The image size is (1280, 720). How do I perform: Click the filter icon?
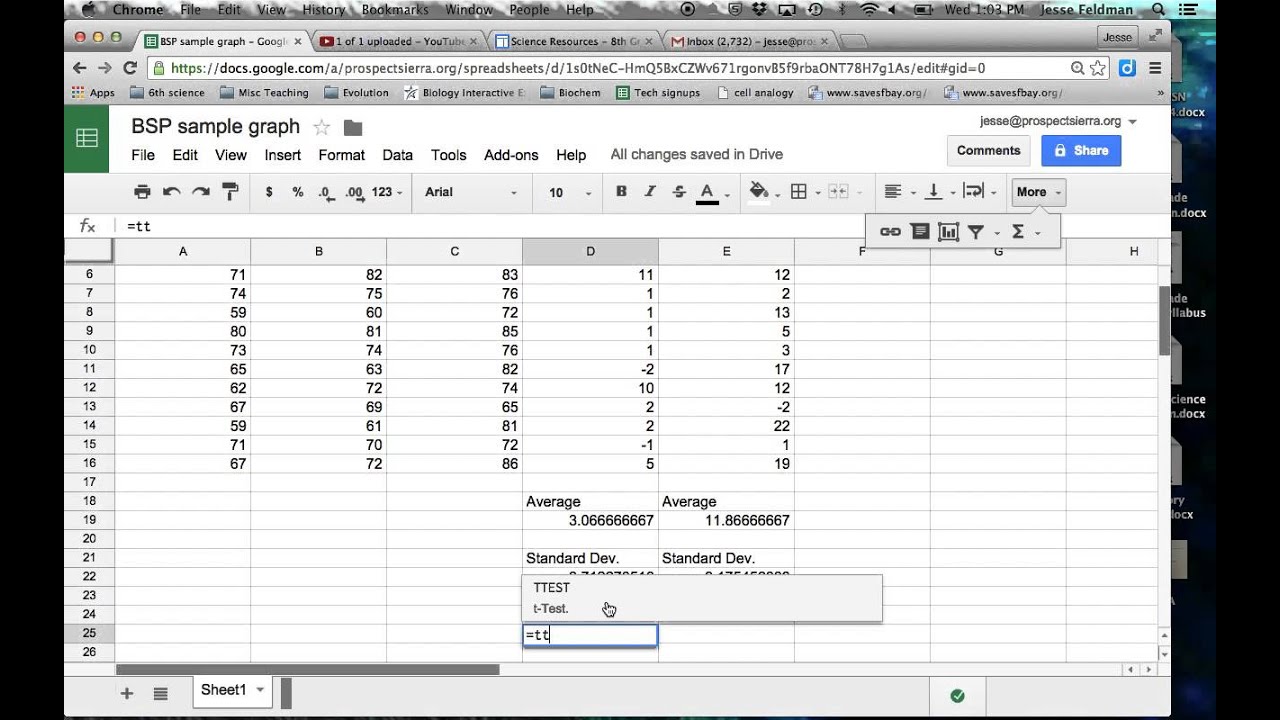coord(976,232)
